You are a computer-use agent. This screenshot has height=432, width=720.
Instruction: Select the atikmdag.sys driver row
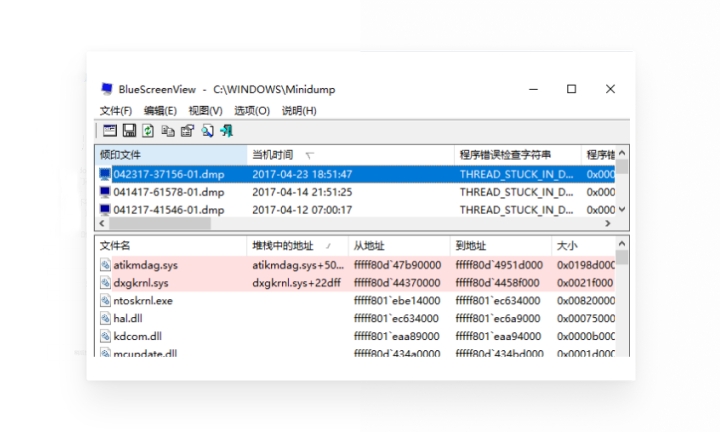(355, 265)
